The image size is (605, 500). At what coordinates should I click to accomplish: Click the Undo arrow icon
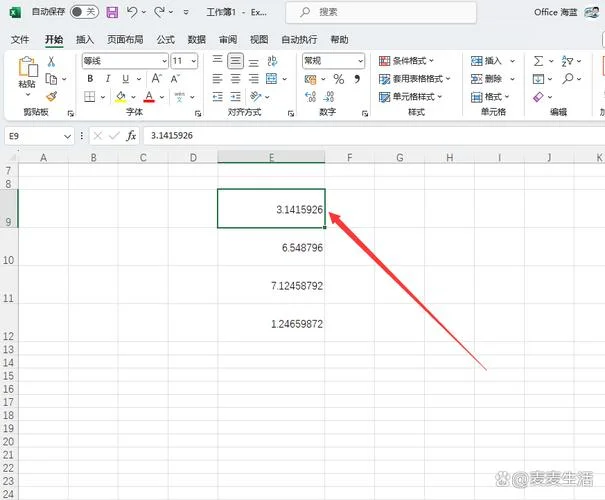pyautogui.click(x=132, y=12)
